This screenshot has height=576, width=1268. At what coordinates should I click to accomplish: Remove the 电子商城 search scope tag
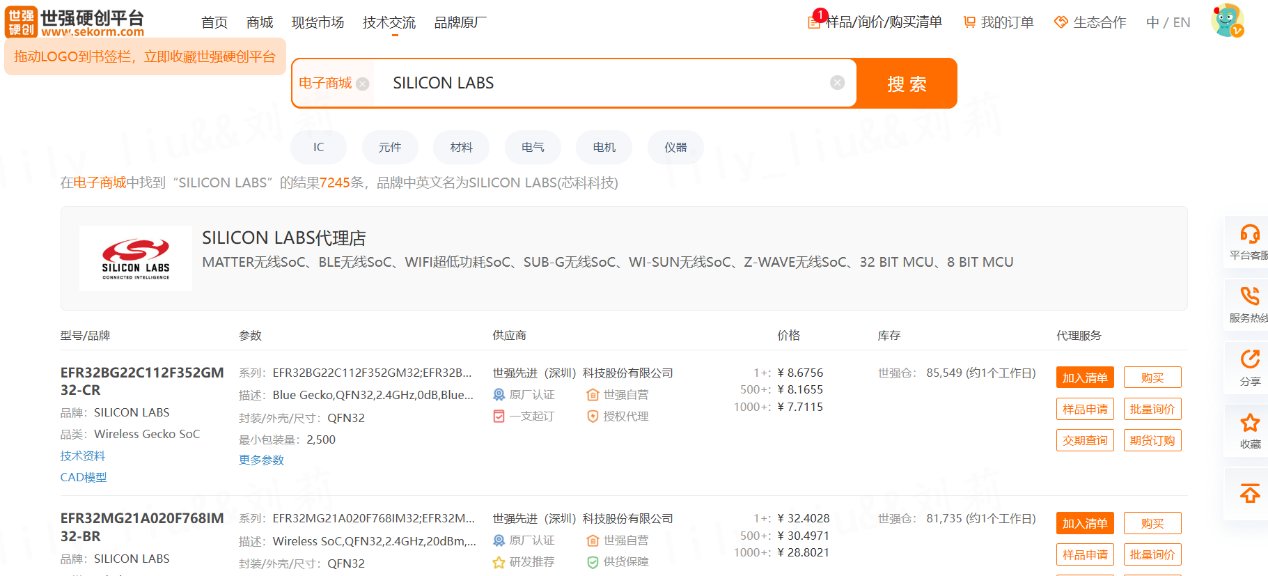363,84
